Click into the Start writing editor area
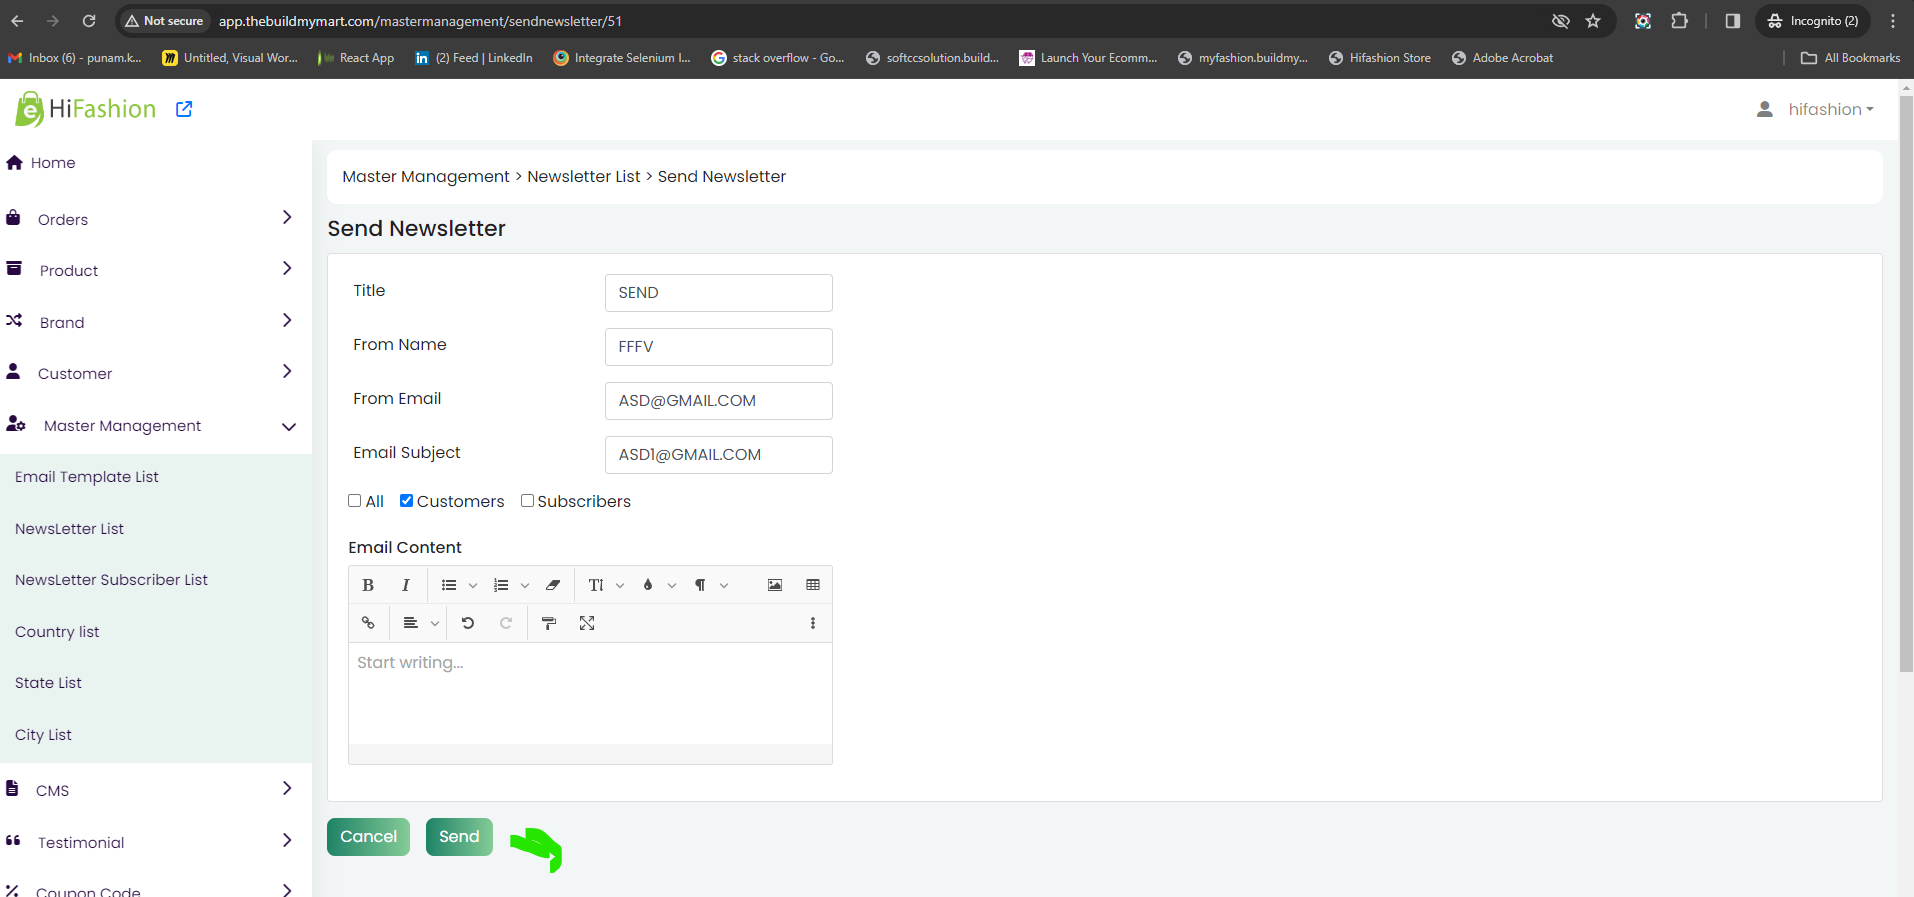The image size is (1914, 897). tap(590, 693)
